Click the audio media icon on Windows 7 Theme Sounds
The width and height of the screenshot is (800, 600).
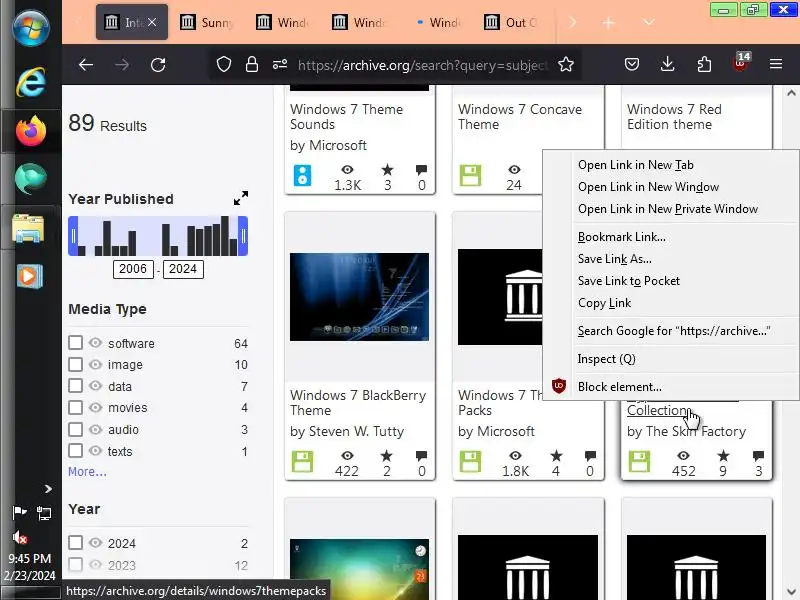(x=303, y=176)
